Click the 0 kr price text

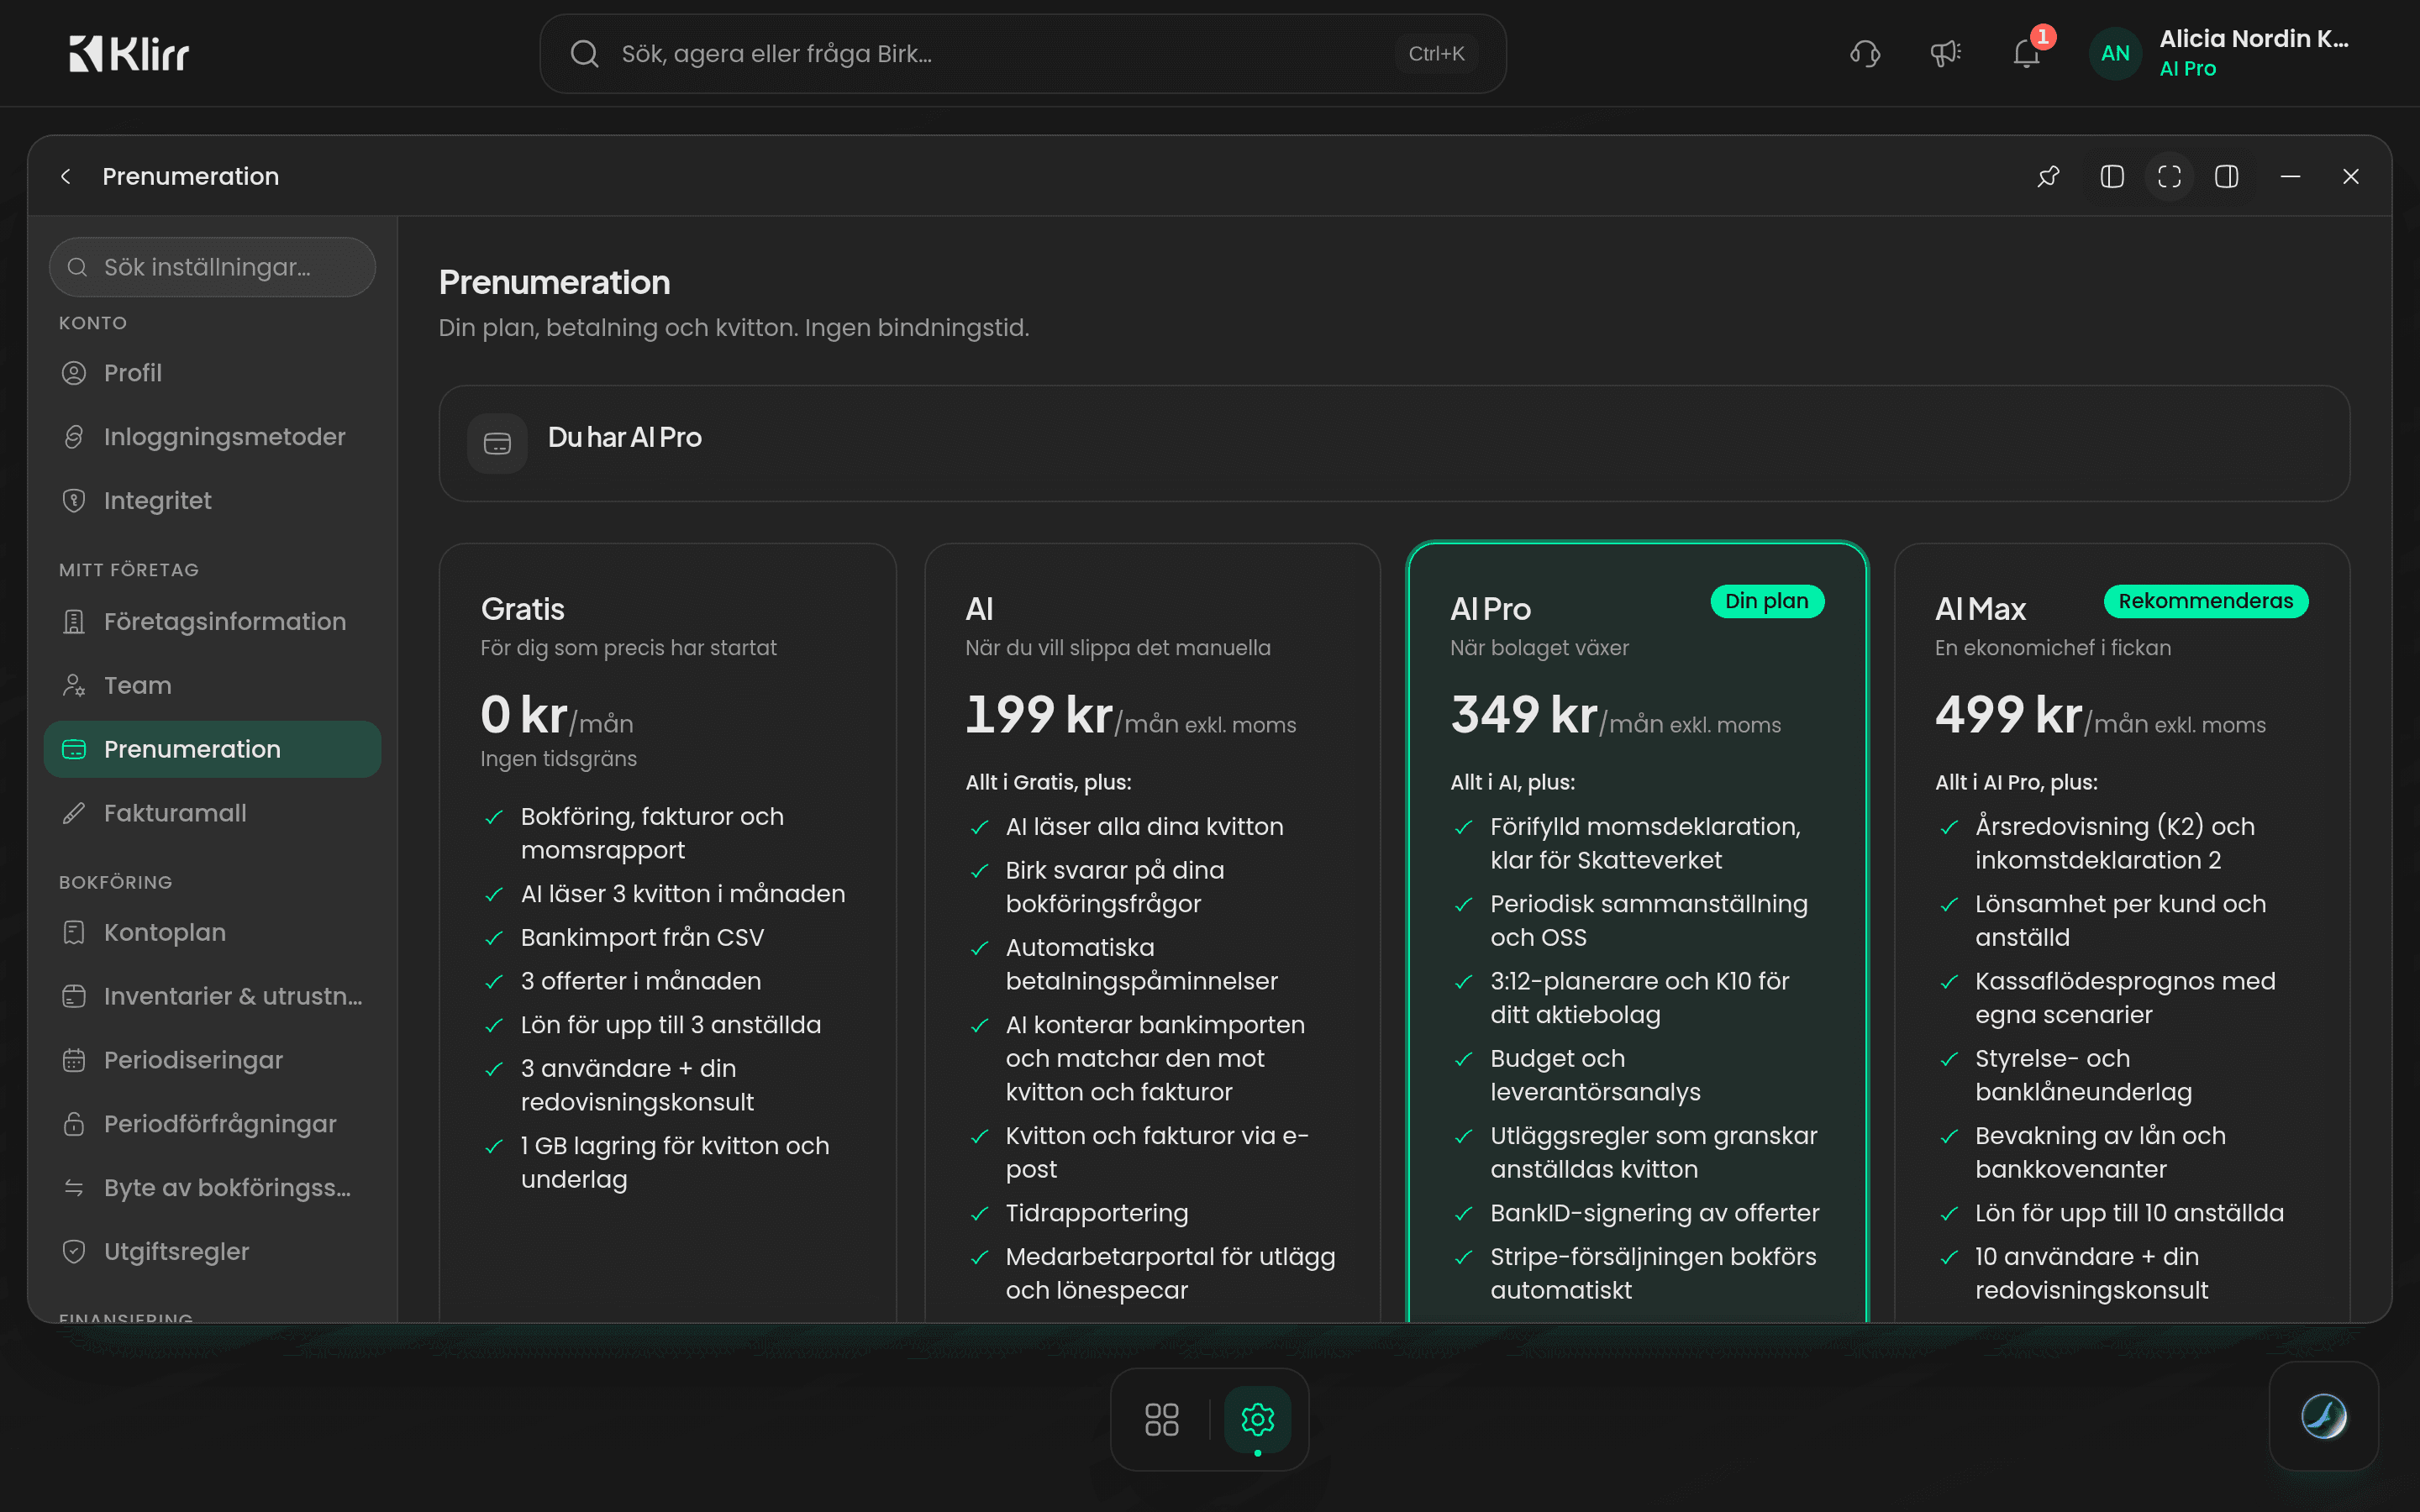point(524,714)
